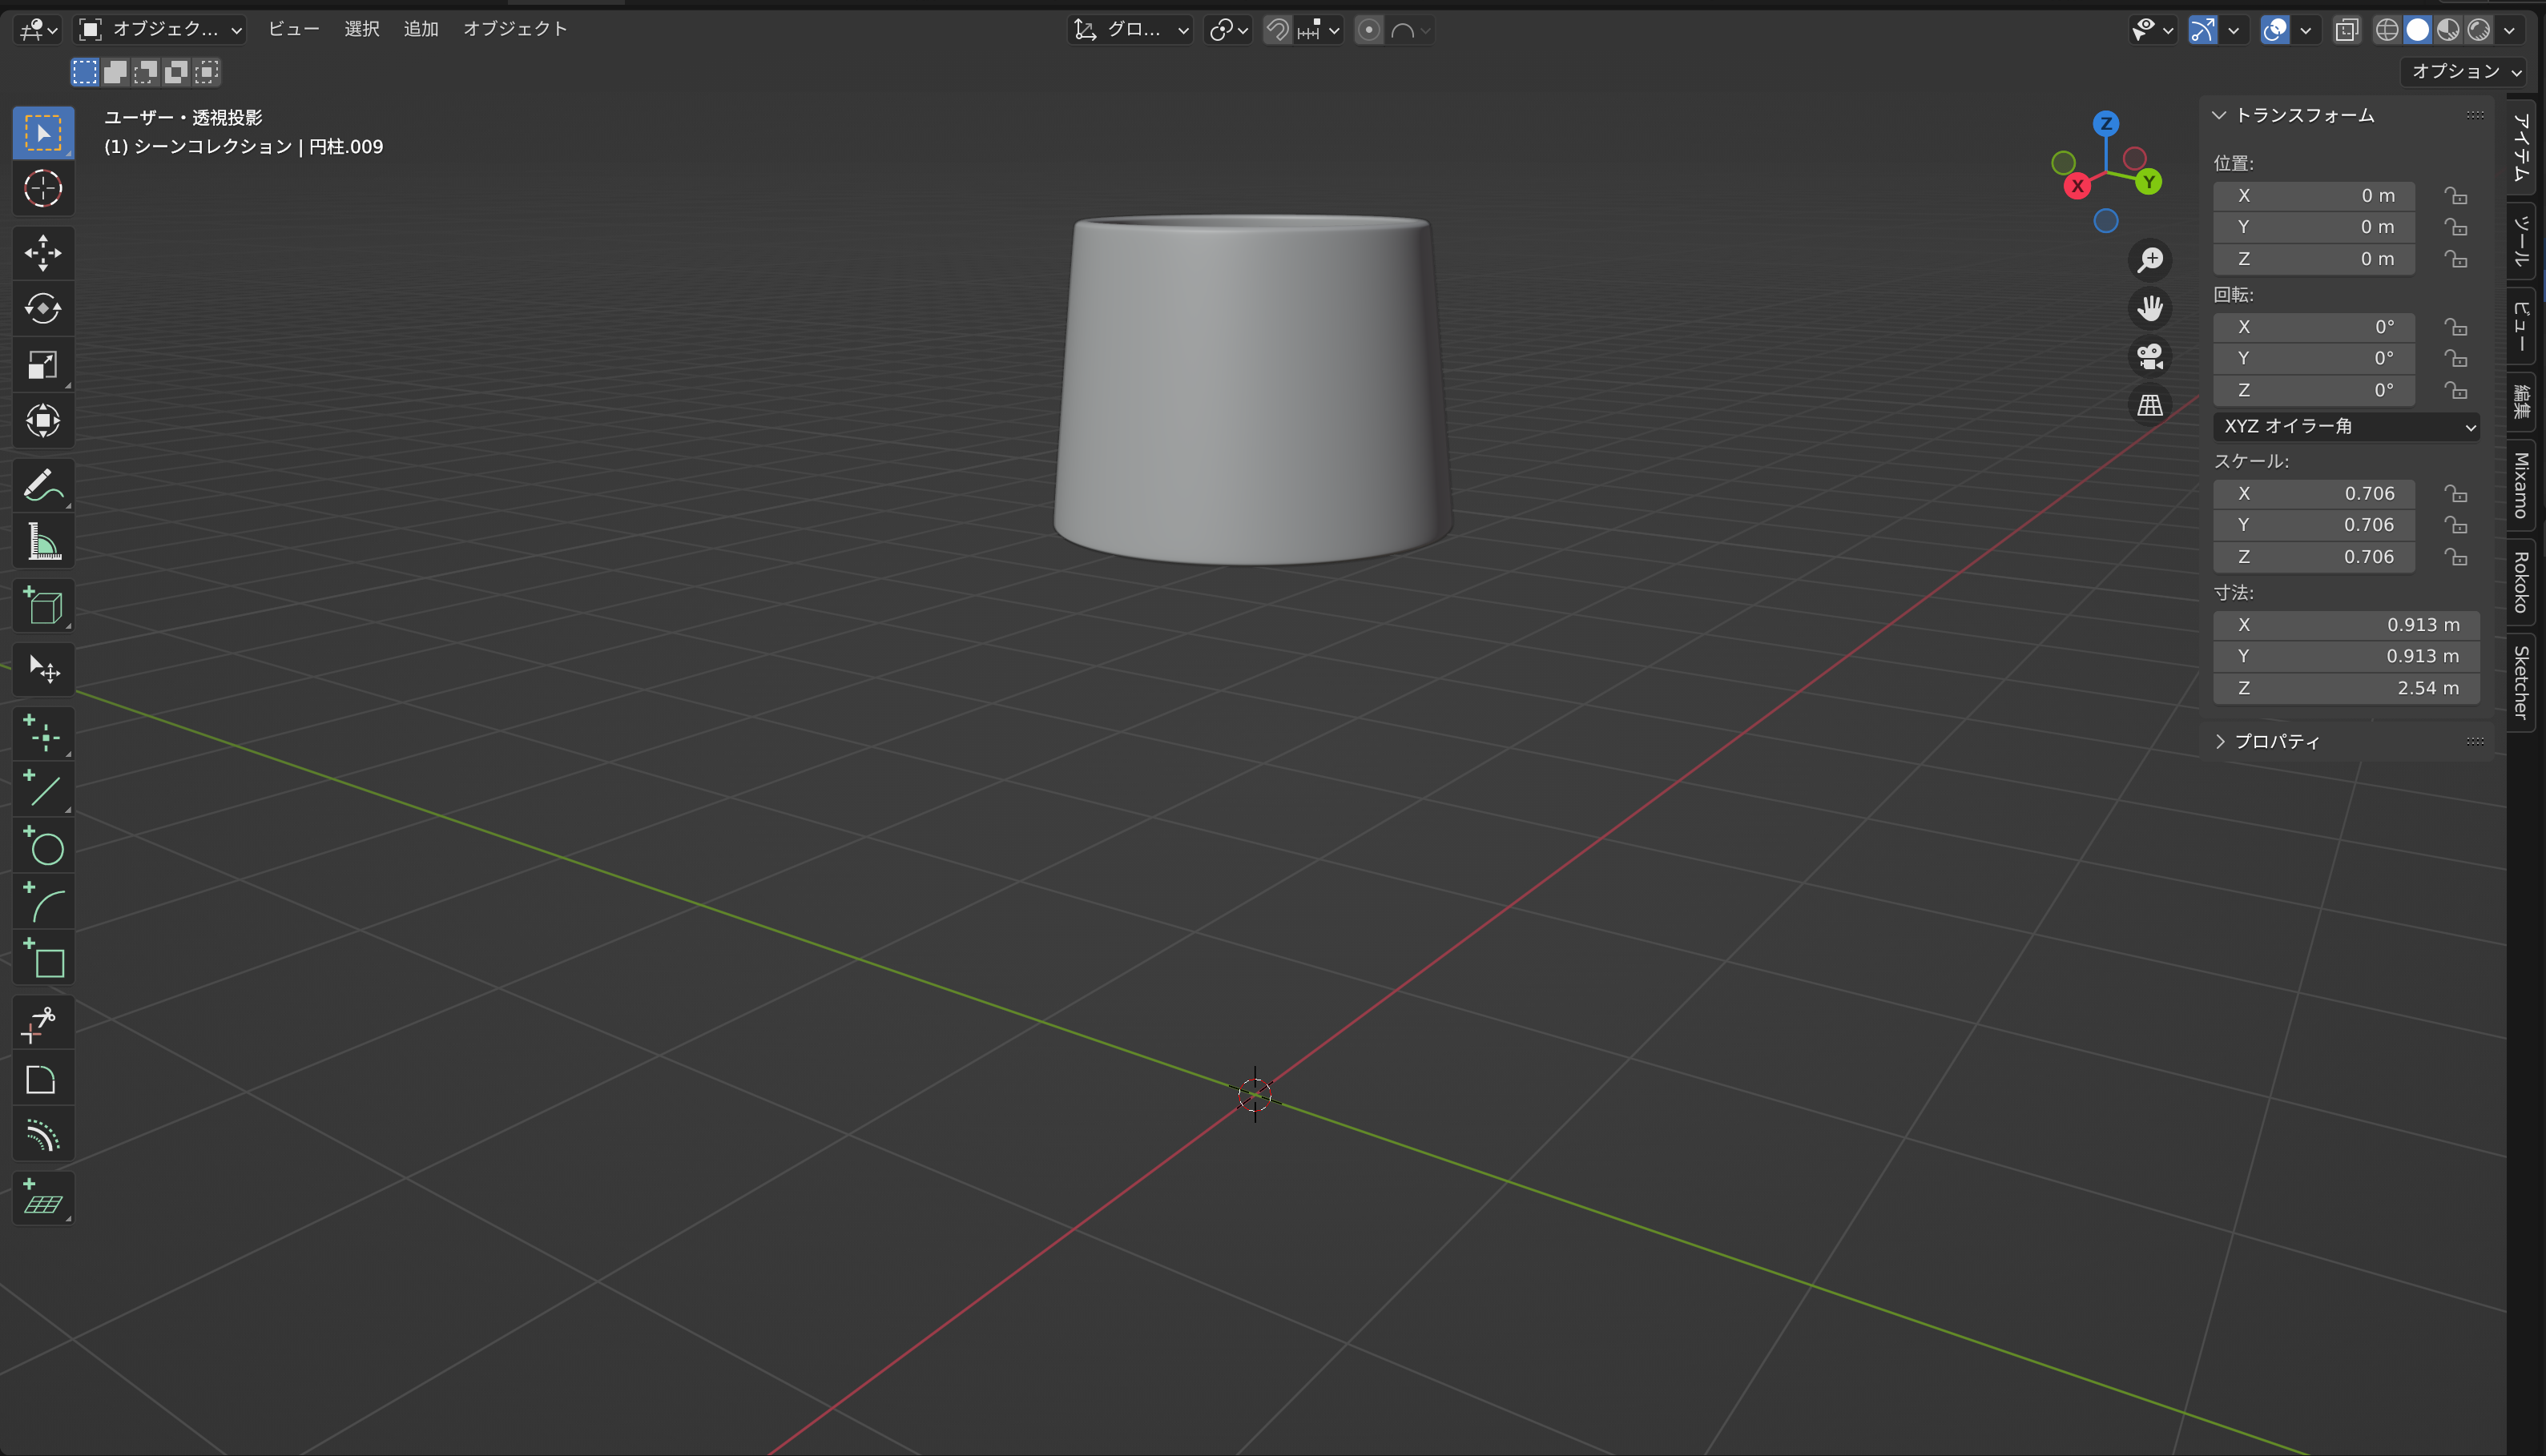Click the blue Z axis gizmo ball
The width and height of the screenshot is (2546, 1456).
tap(2106, 124)
